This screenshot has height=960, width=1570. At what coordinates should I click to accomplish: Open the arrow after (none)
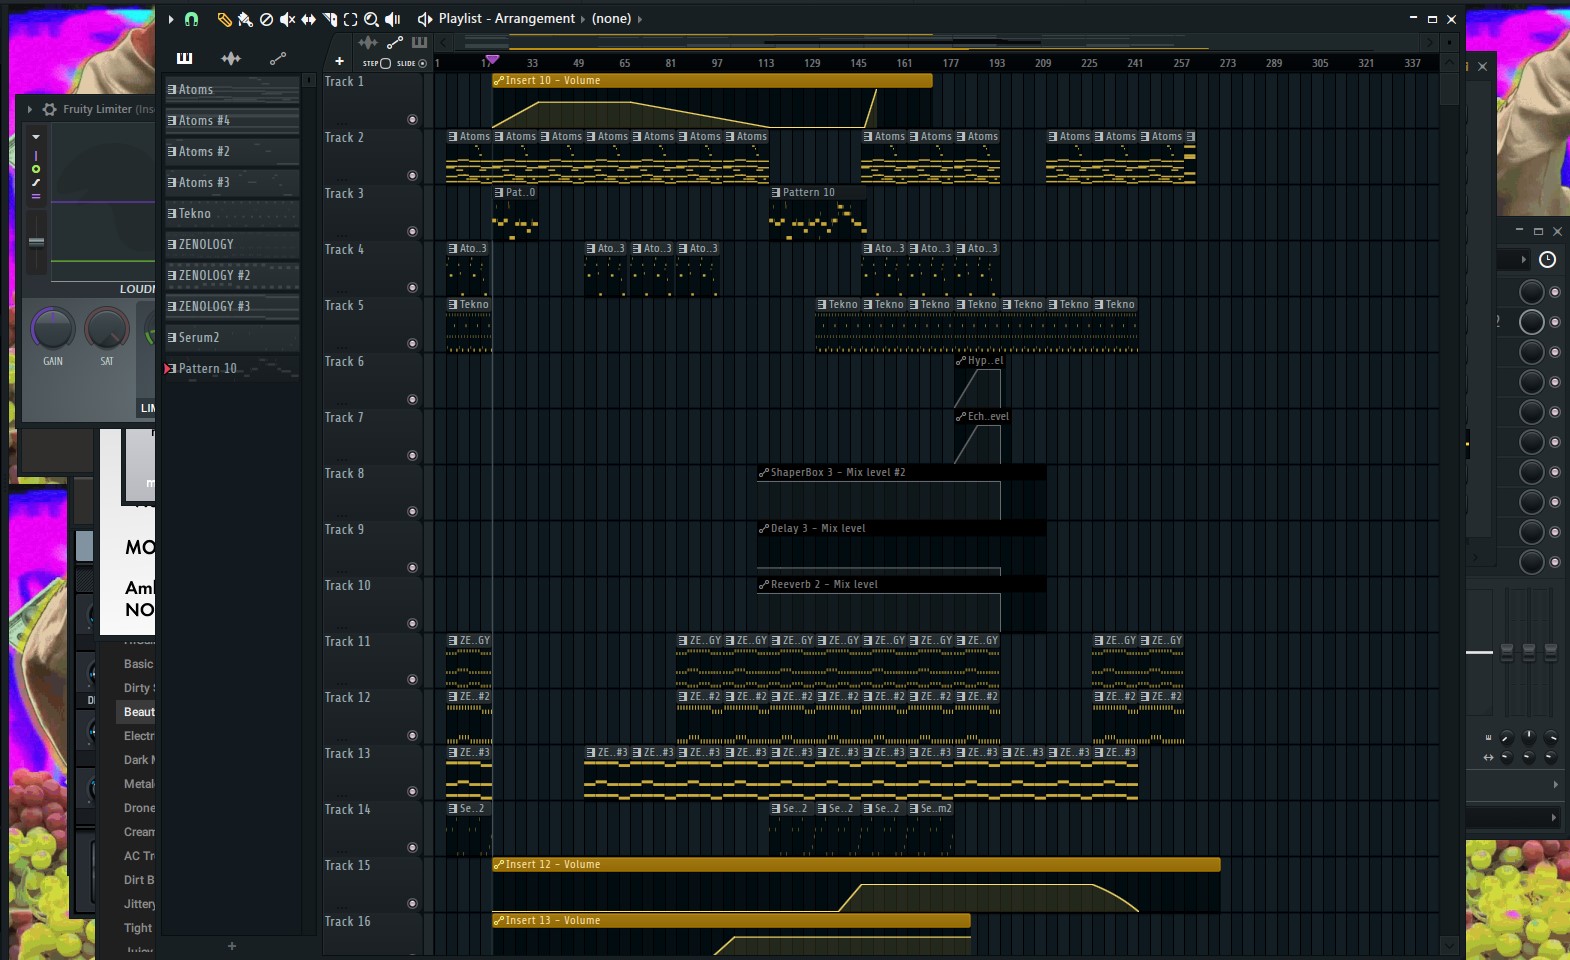point(640,19)
